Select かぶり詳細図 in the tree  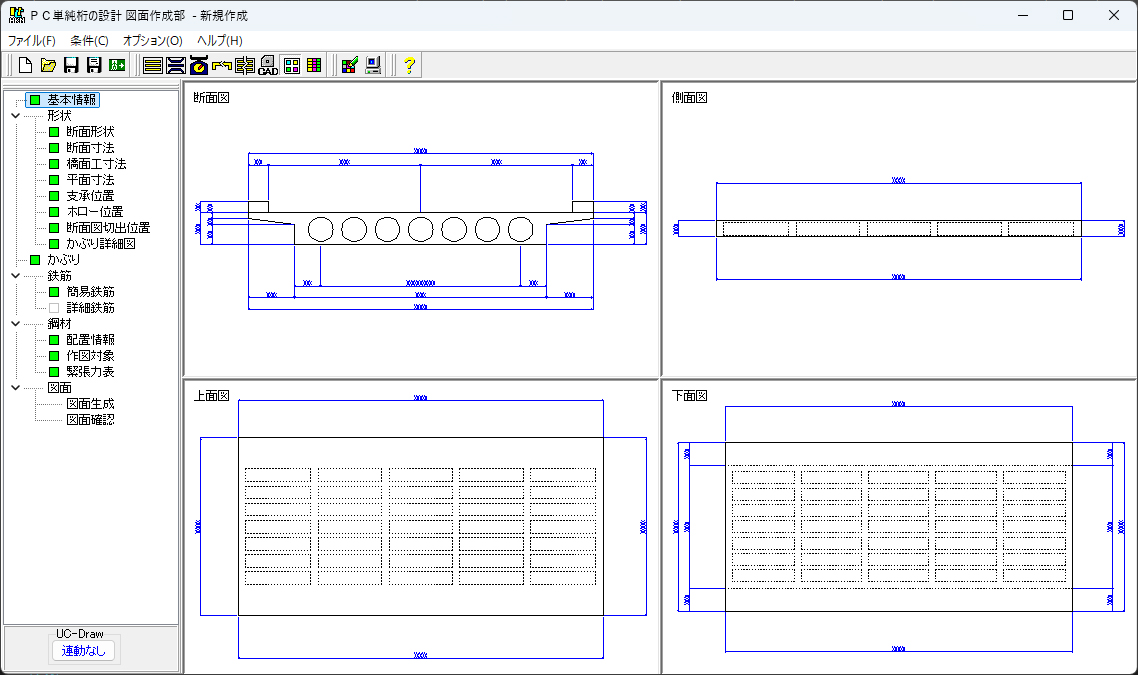click(100, 244)
